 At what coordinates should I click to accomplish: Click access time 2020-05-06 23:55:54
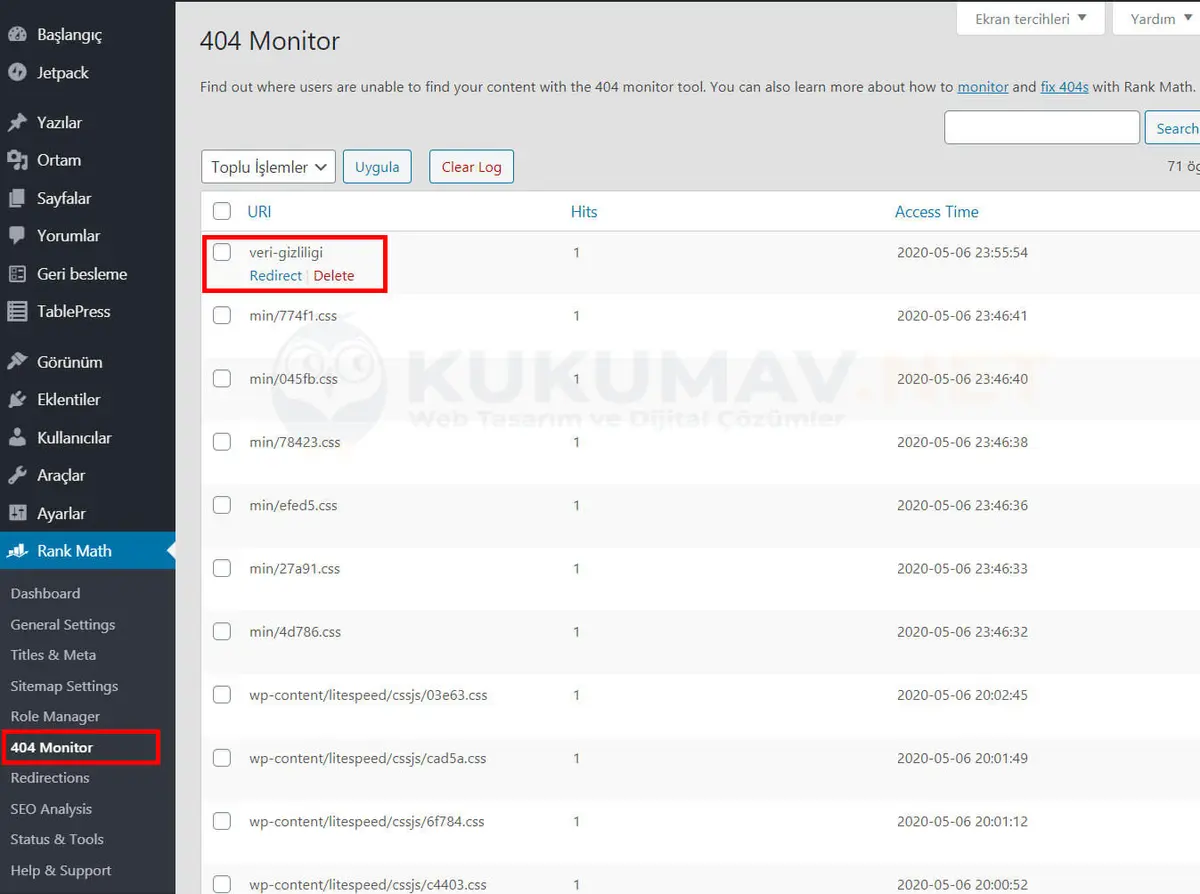coord(962,252)
